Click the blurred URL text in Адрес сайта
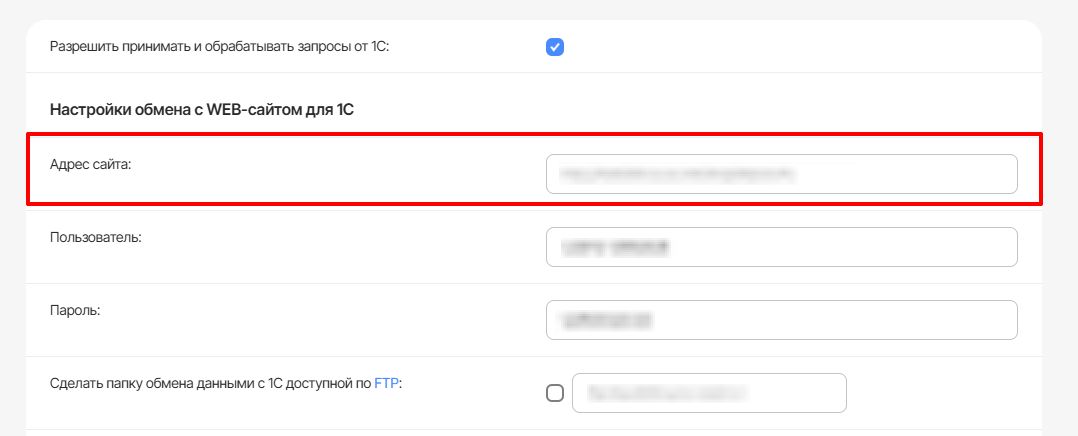Viewport: 1078px width, 436px height. pyautogui.click(x=676, y=173)
